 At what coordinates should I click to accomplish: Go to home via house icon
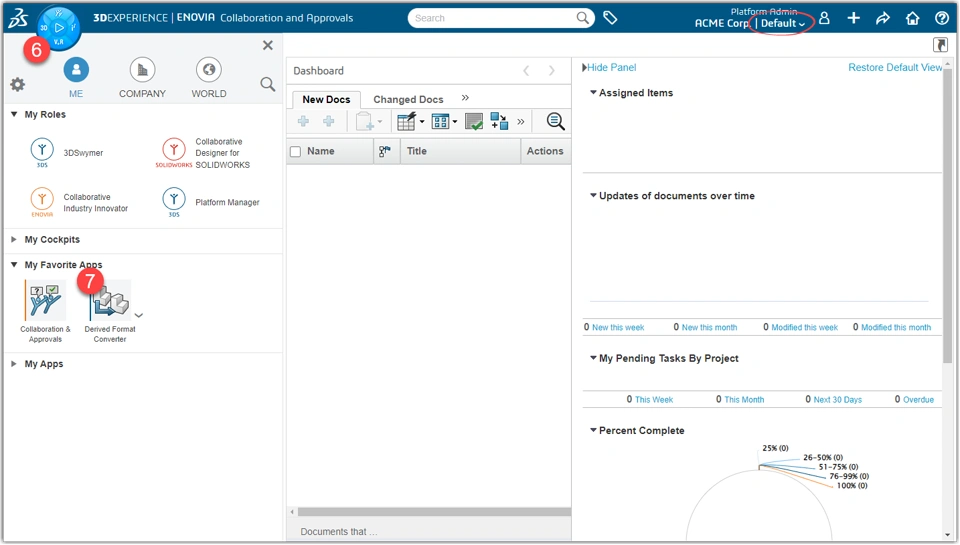(912, 18)
